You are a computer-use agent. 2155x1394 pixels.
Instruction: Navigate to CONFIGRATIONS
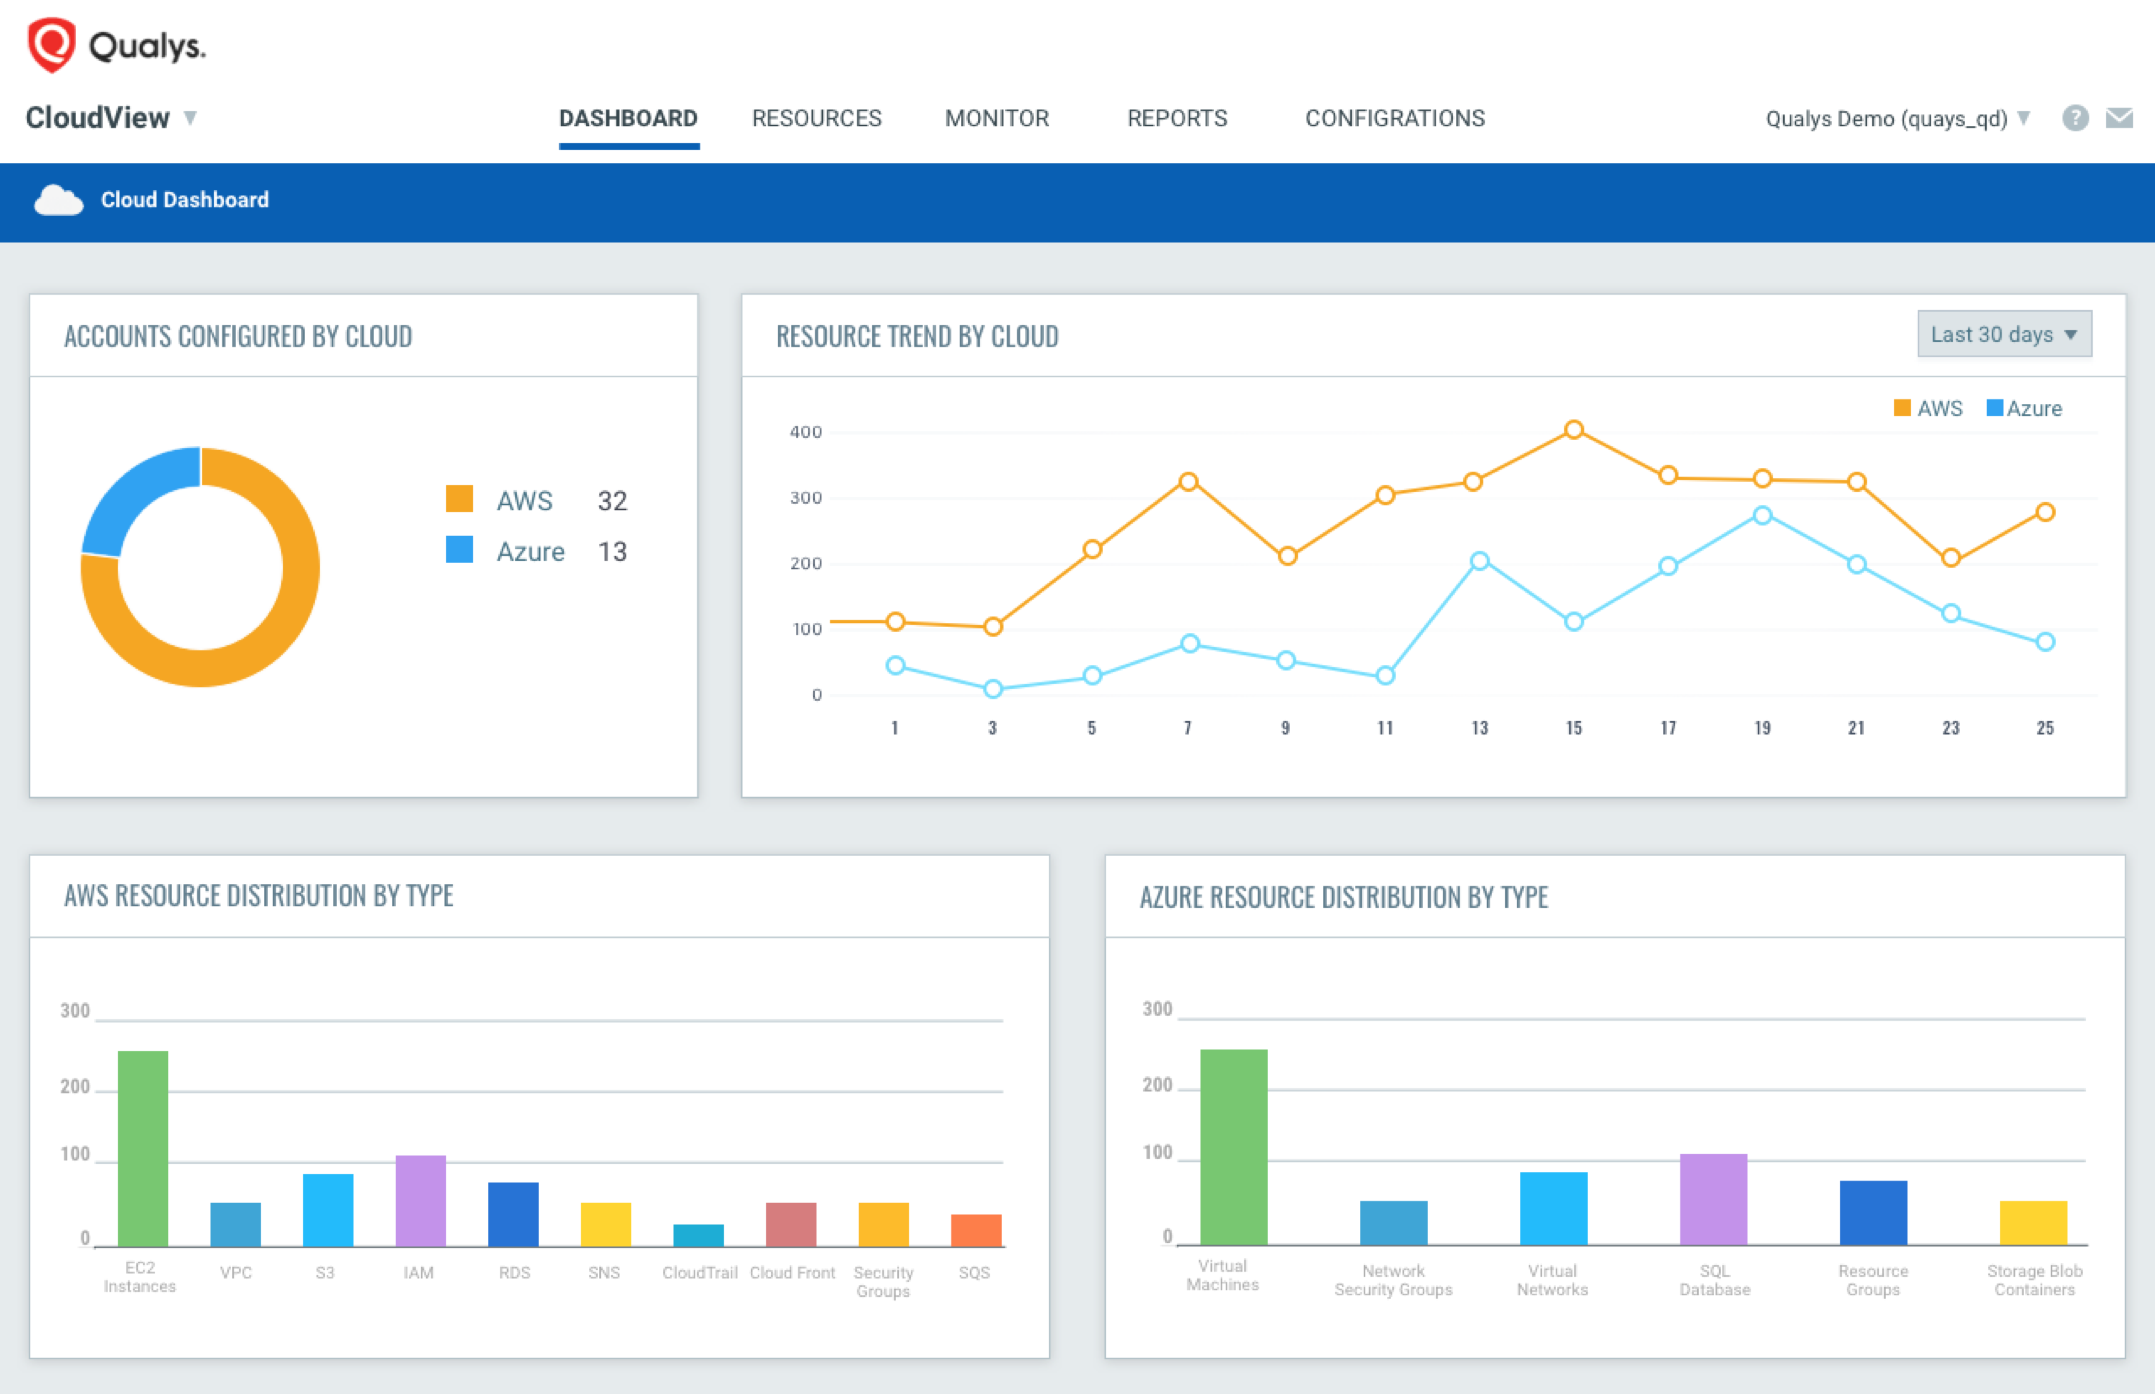pos(1394,118)
